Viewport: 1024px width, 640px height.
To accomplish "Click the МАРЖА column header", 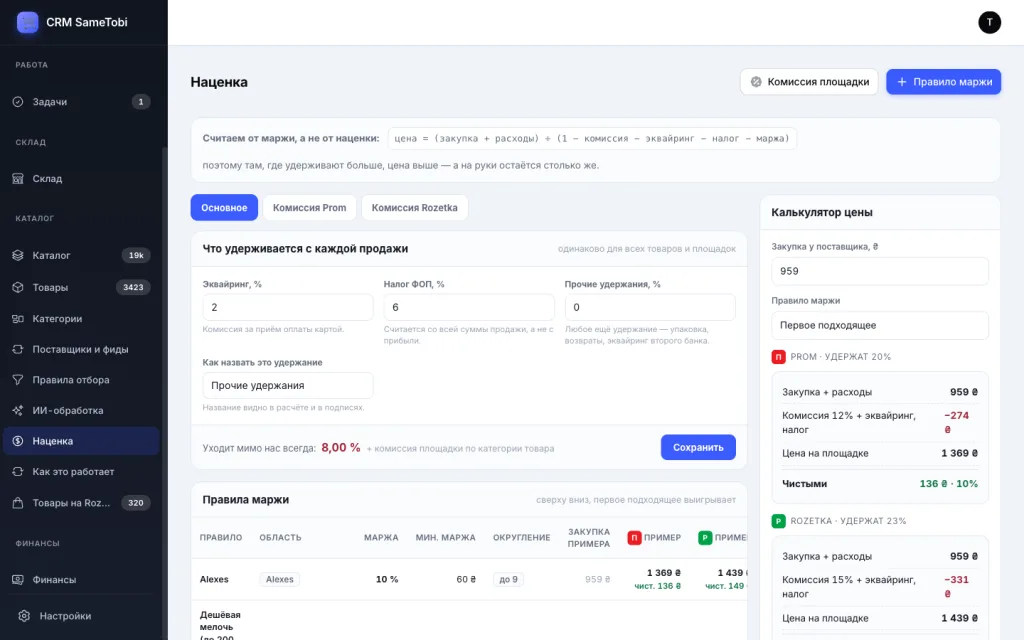I will pos(381,537).
